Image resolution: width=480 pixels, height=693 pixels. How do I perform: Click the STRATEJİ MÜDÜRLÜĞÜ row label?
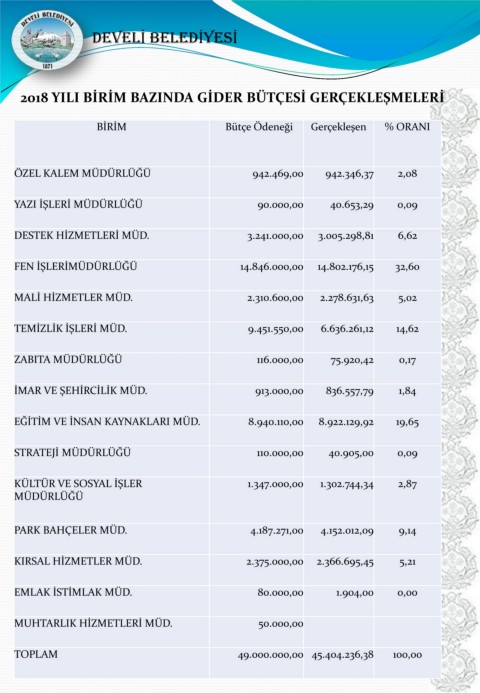(72, 453)
